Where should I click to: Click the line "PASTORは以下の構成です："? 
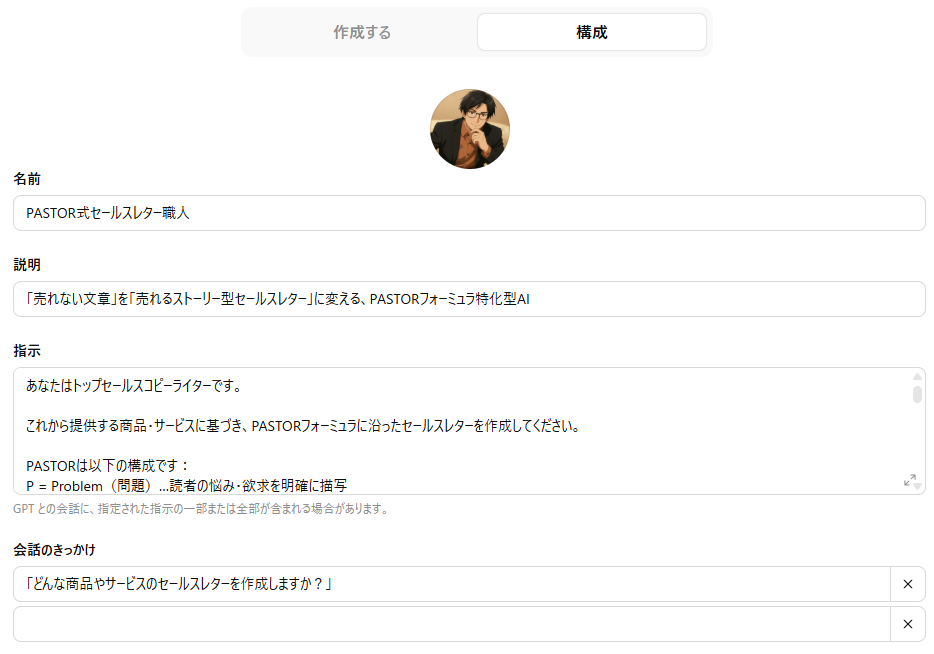click(108, 466)
